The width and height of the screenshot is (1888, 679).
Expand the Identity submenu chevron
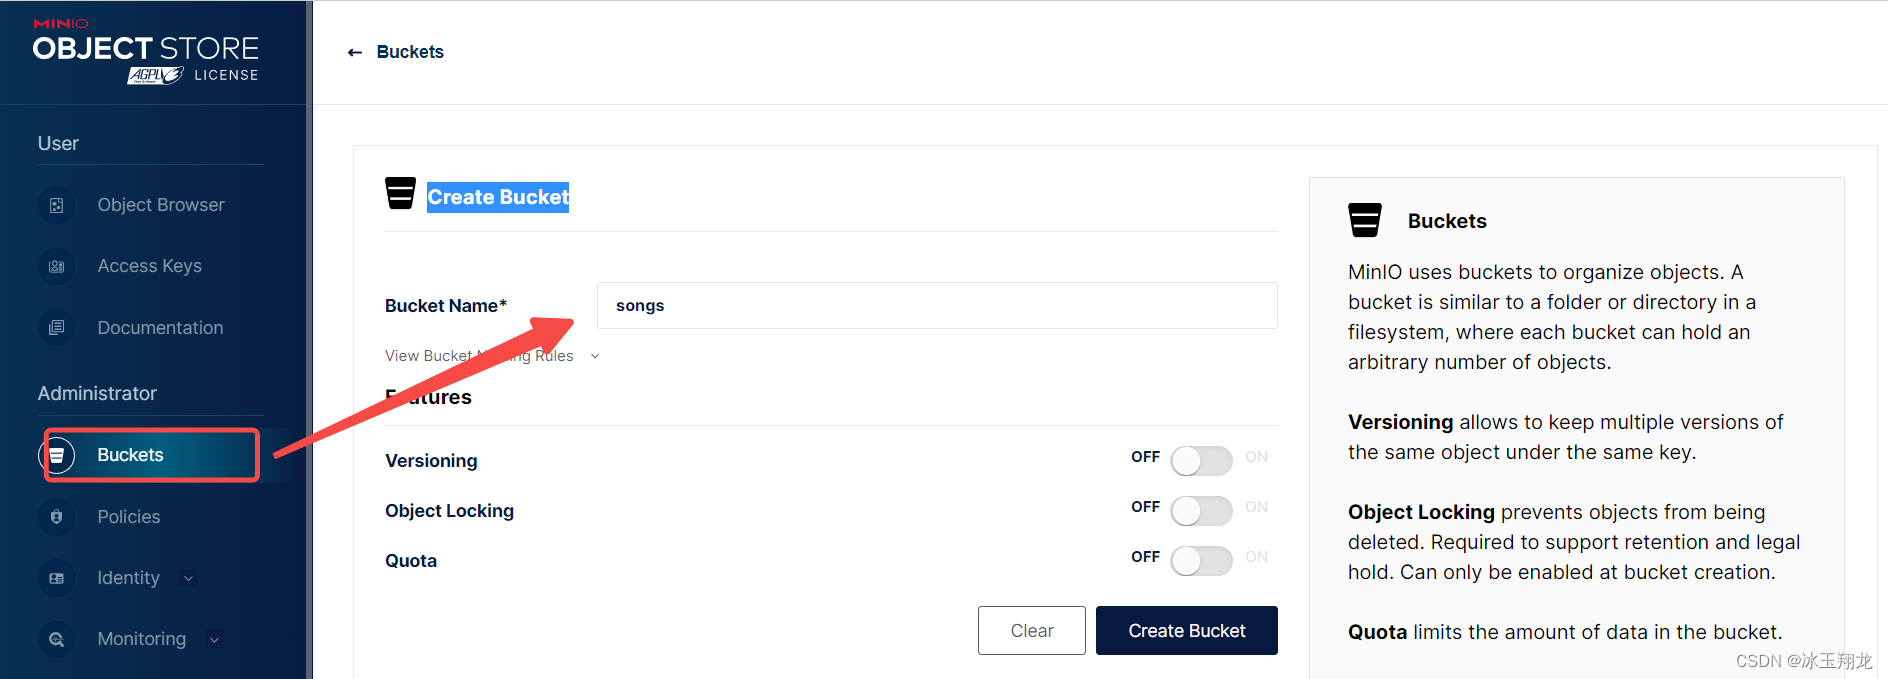pos(189,578)
